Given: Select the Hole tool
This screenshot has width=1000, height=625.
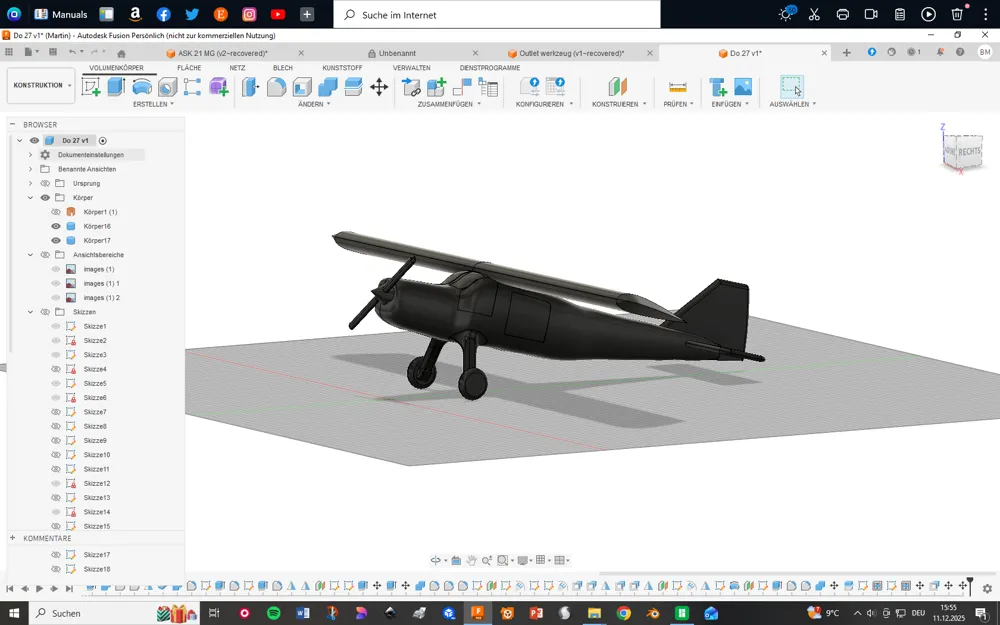Looking at the screenshot, I should [x=167, y=87].
